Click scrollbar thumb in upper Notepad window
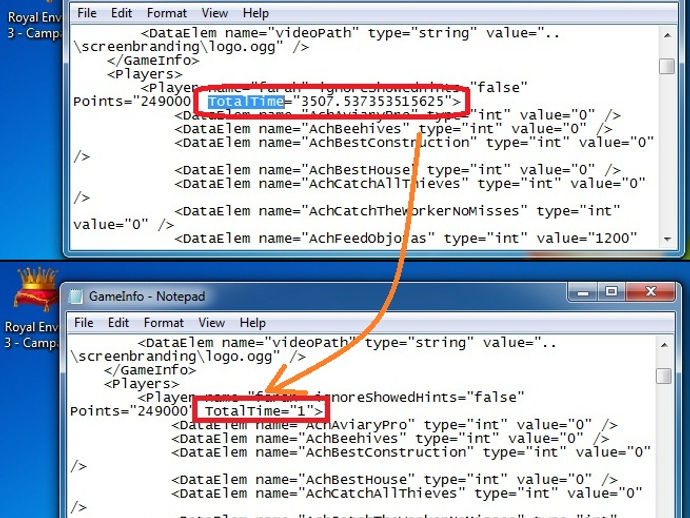 (667, 66)
